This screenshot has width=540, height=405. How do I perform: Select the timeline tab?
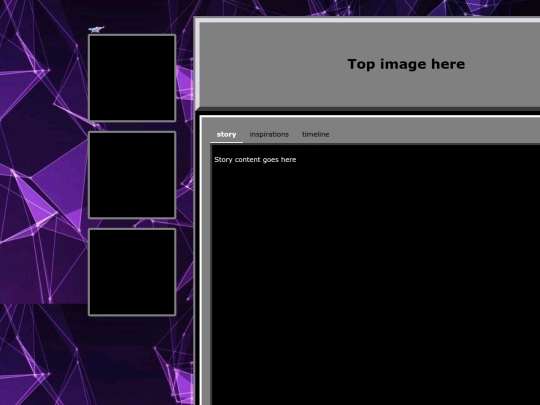tap(315, 134)
